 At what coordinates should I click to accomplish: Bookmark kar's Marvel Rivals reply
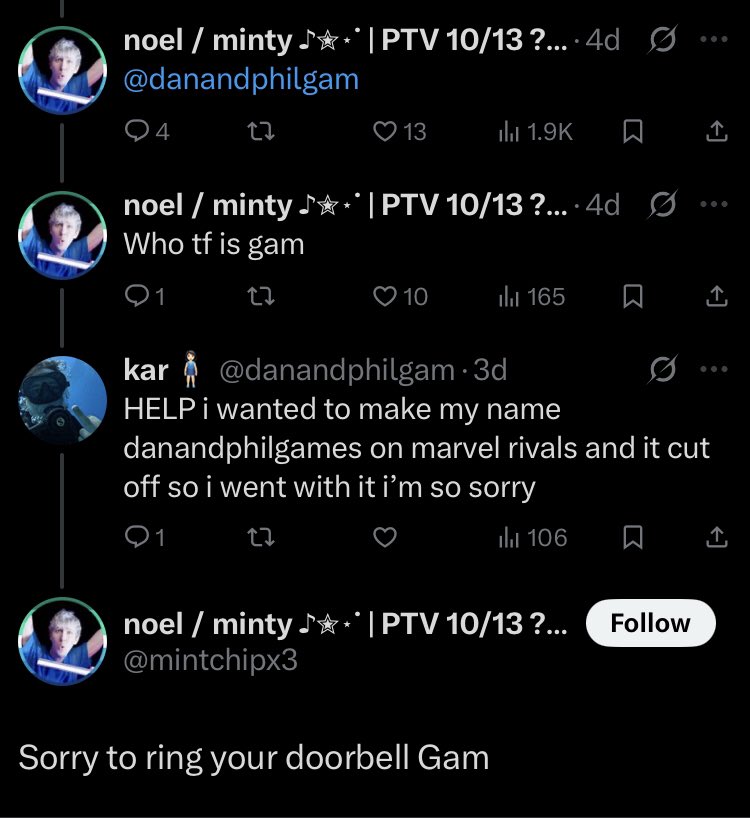click(632, 538)
